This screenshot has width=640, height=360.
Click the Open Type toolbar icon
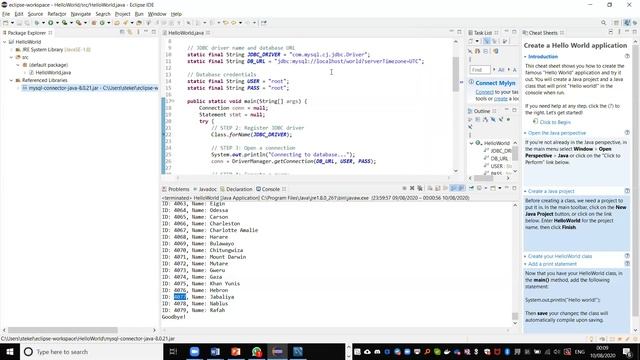117,23
